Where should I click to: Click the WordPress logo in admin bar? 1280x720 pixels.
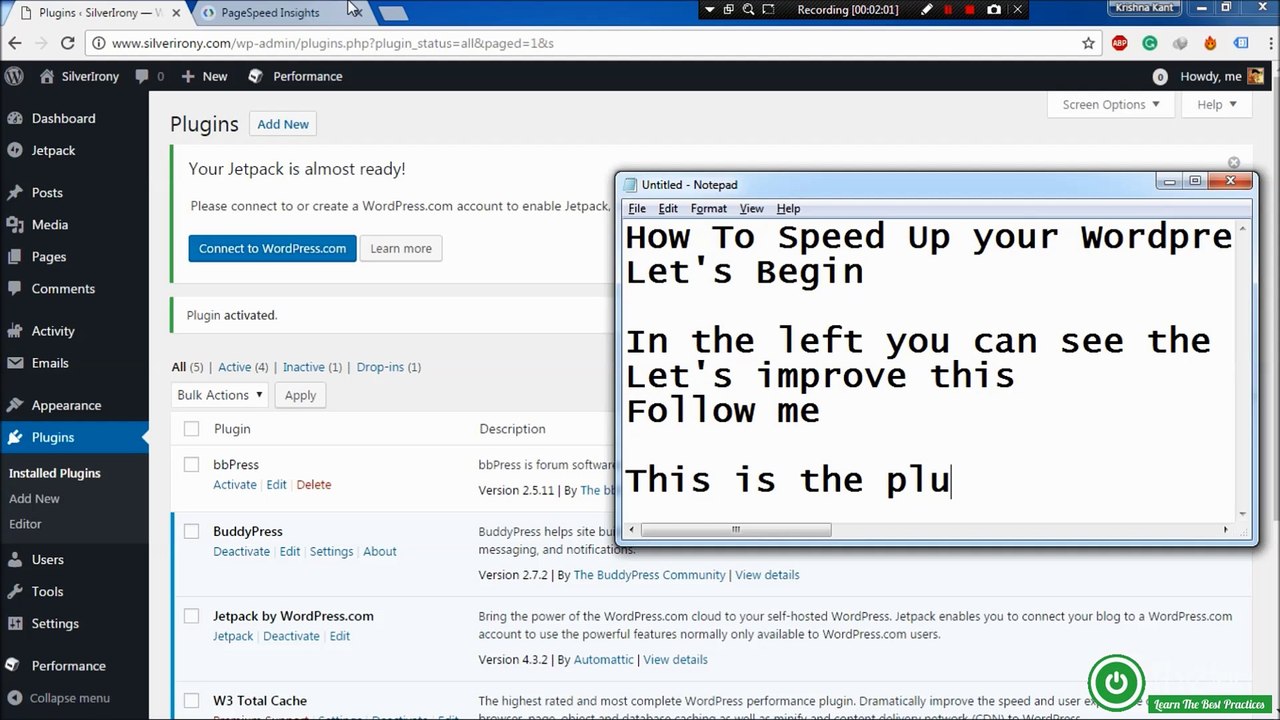click(14, 76)
